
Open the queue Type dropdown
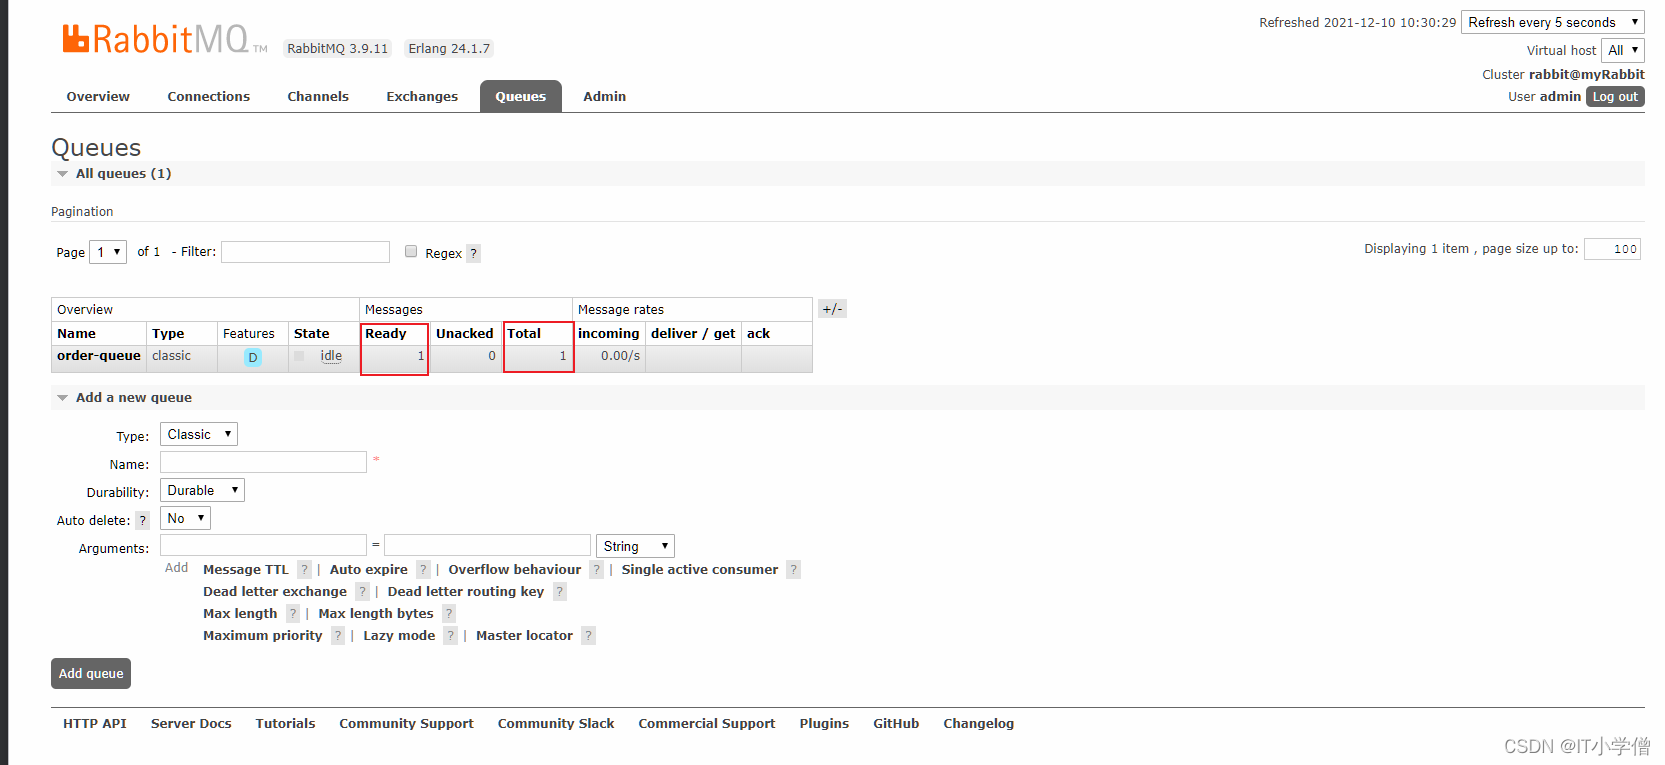[199, 434]
